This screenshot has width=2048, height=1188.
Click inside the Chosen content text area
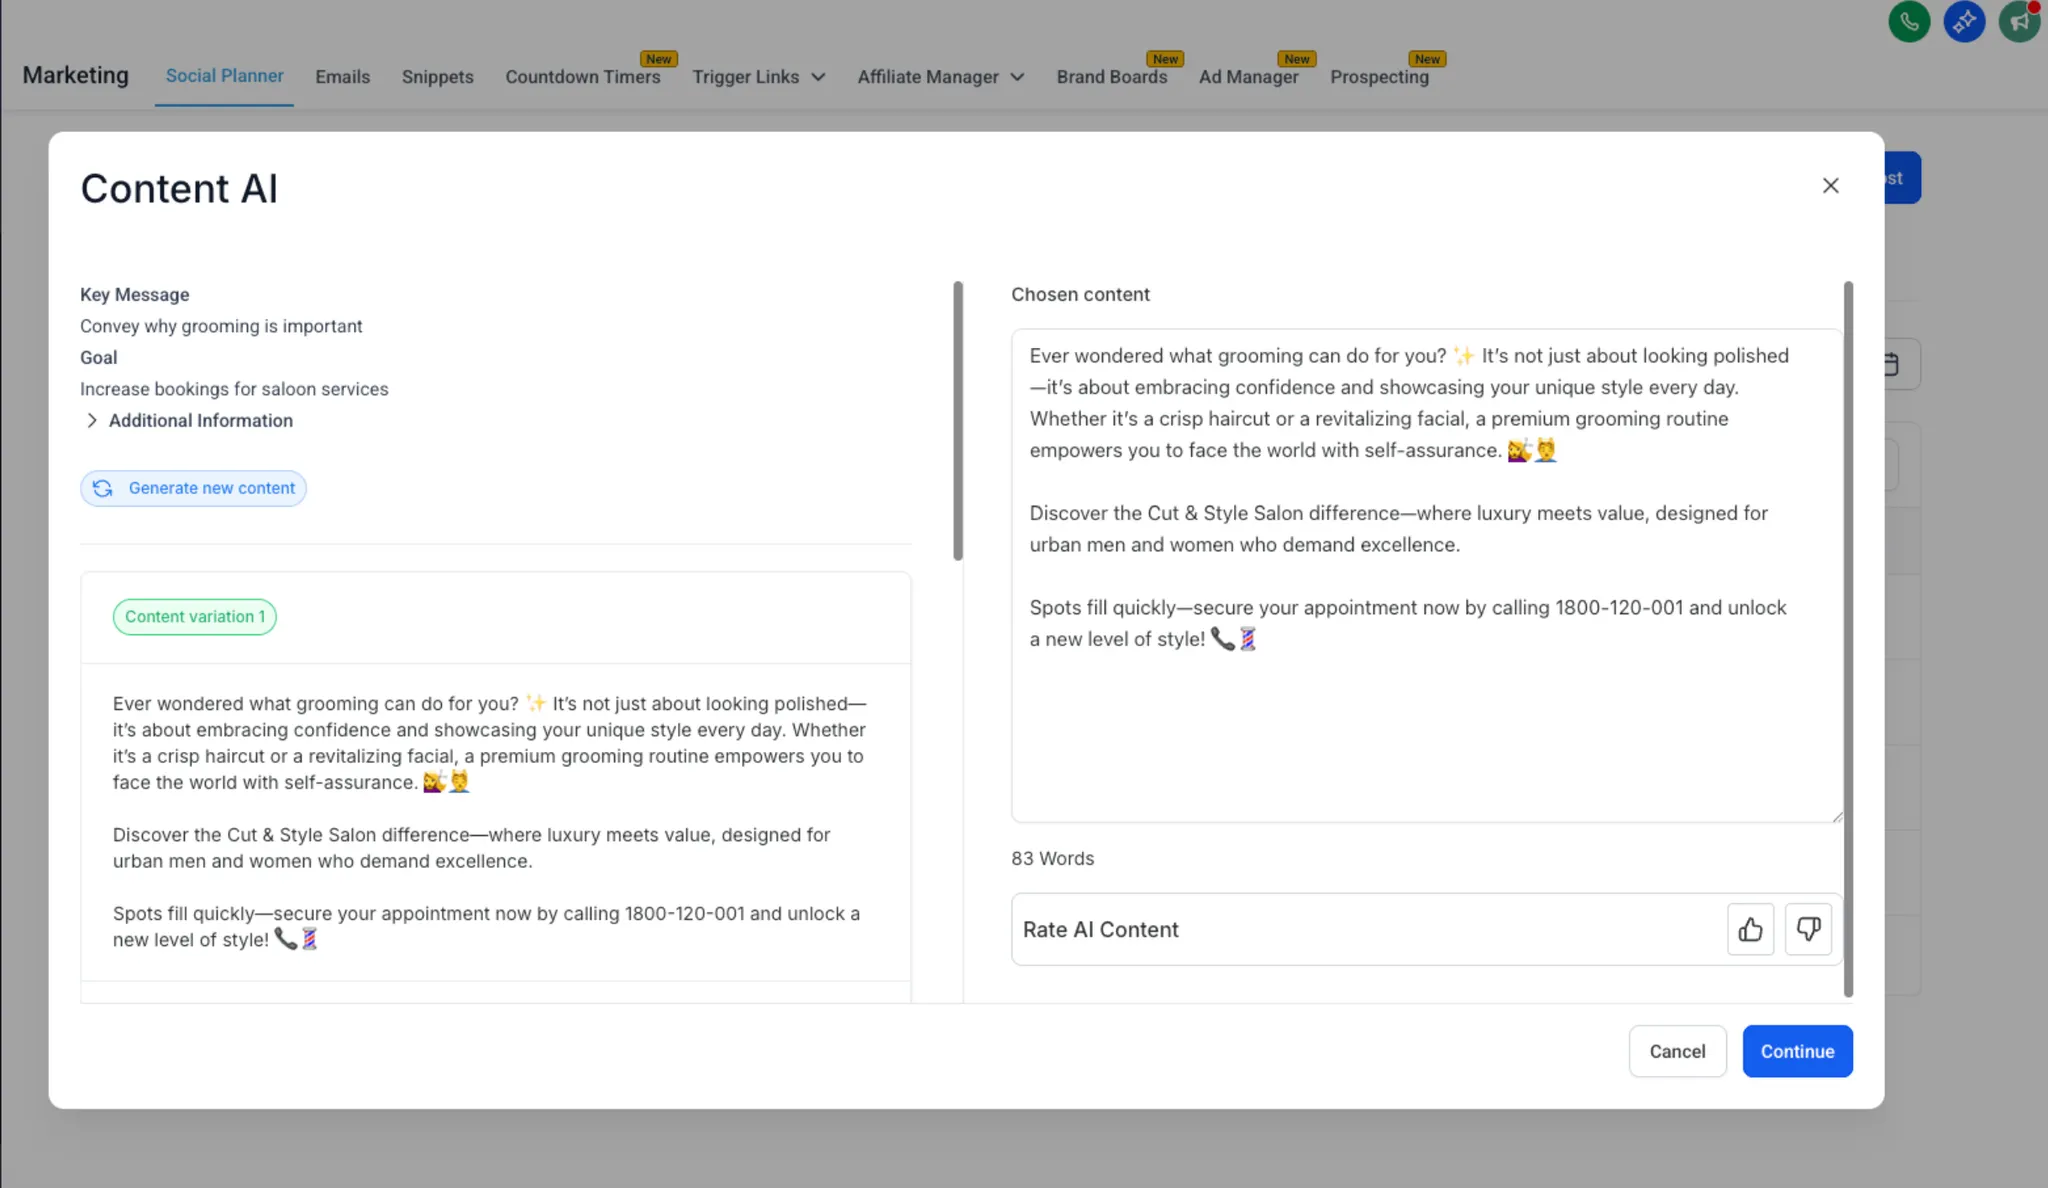click(1425, 730)
